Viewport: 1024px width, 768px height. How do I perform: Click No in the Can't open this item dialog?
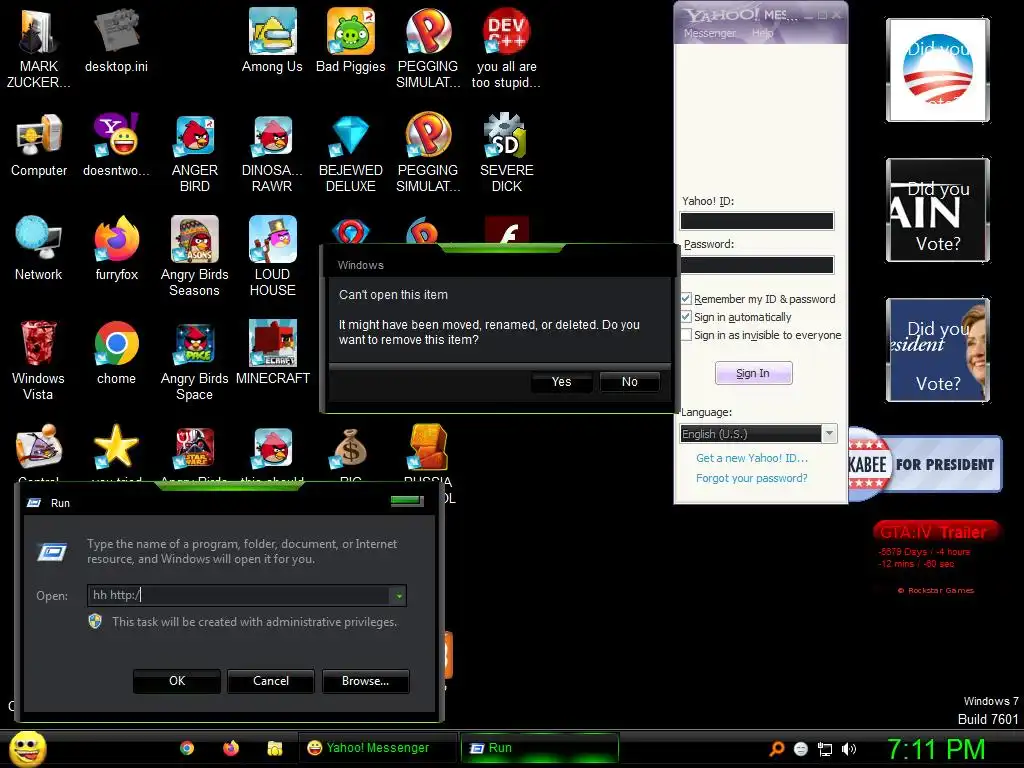[x=630, y=381]
